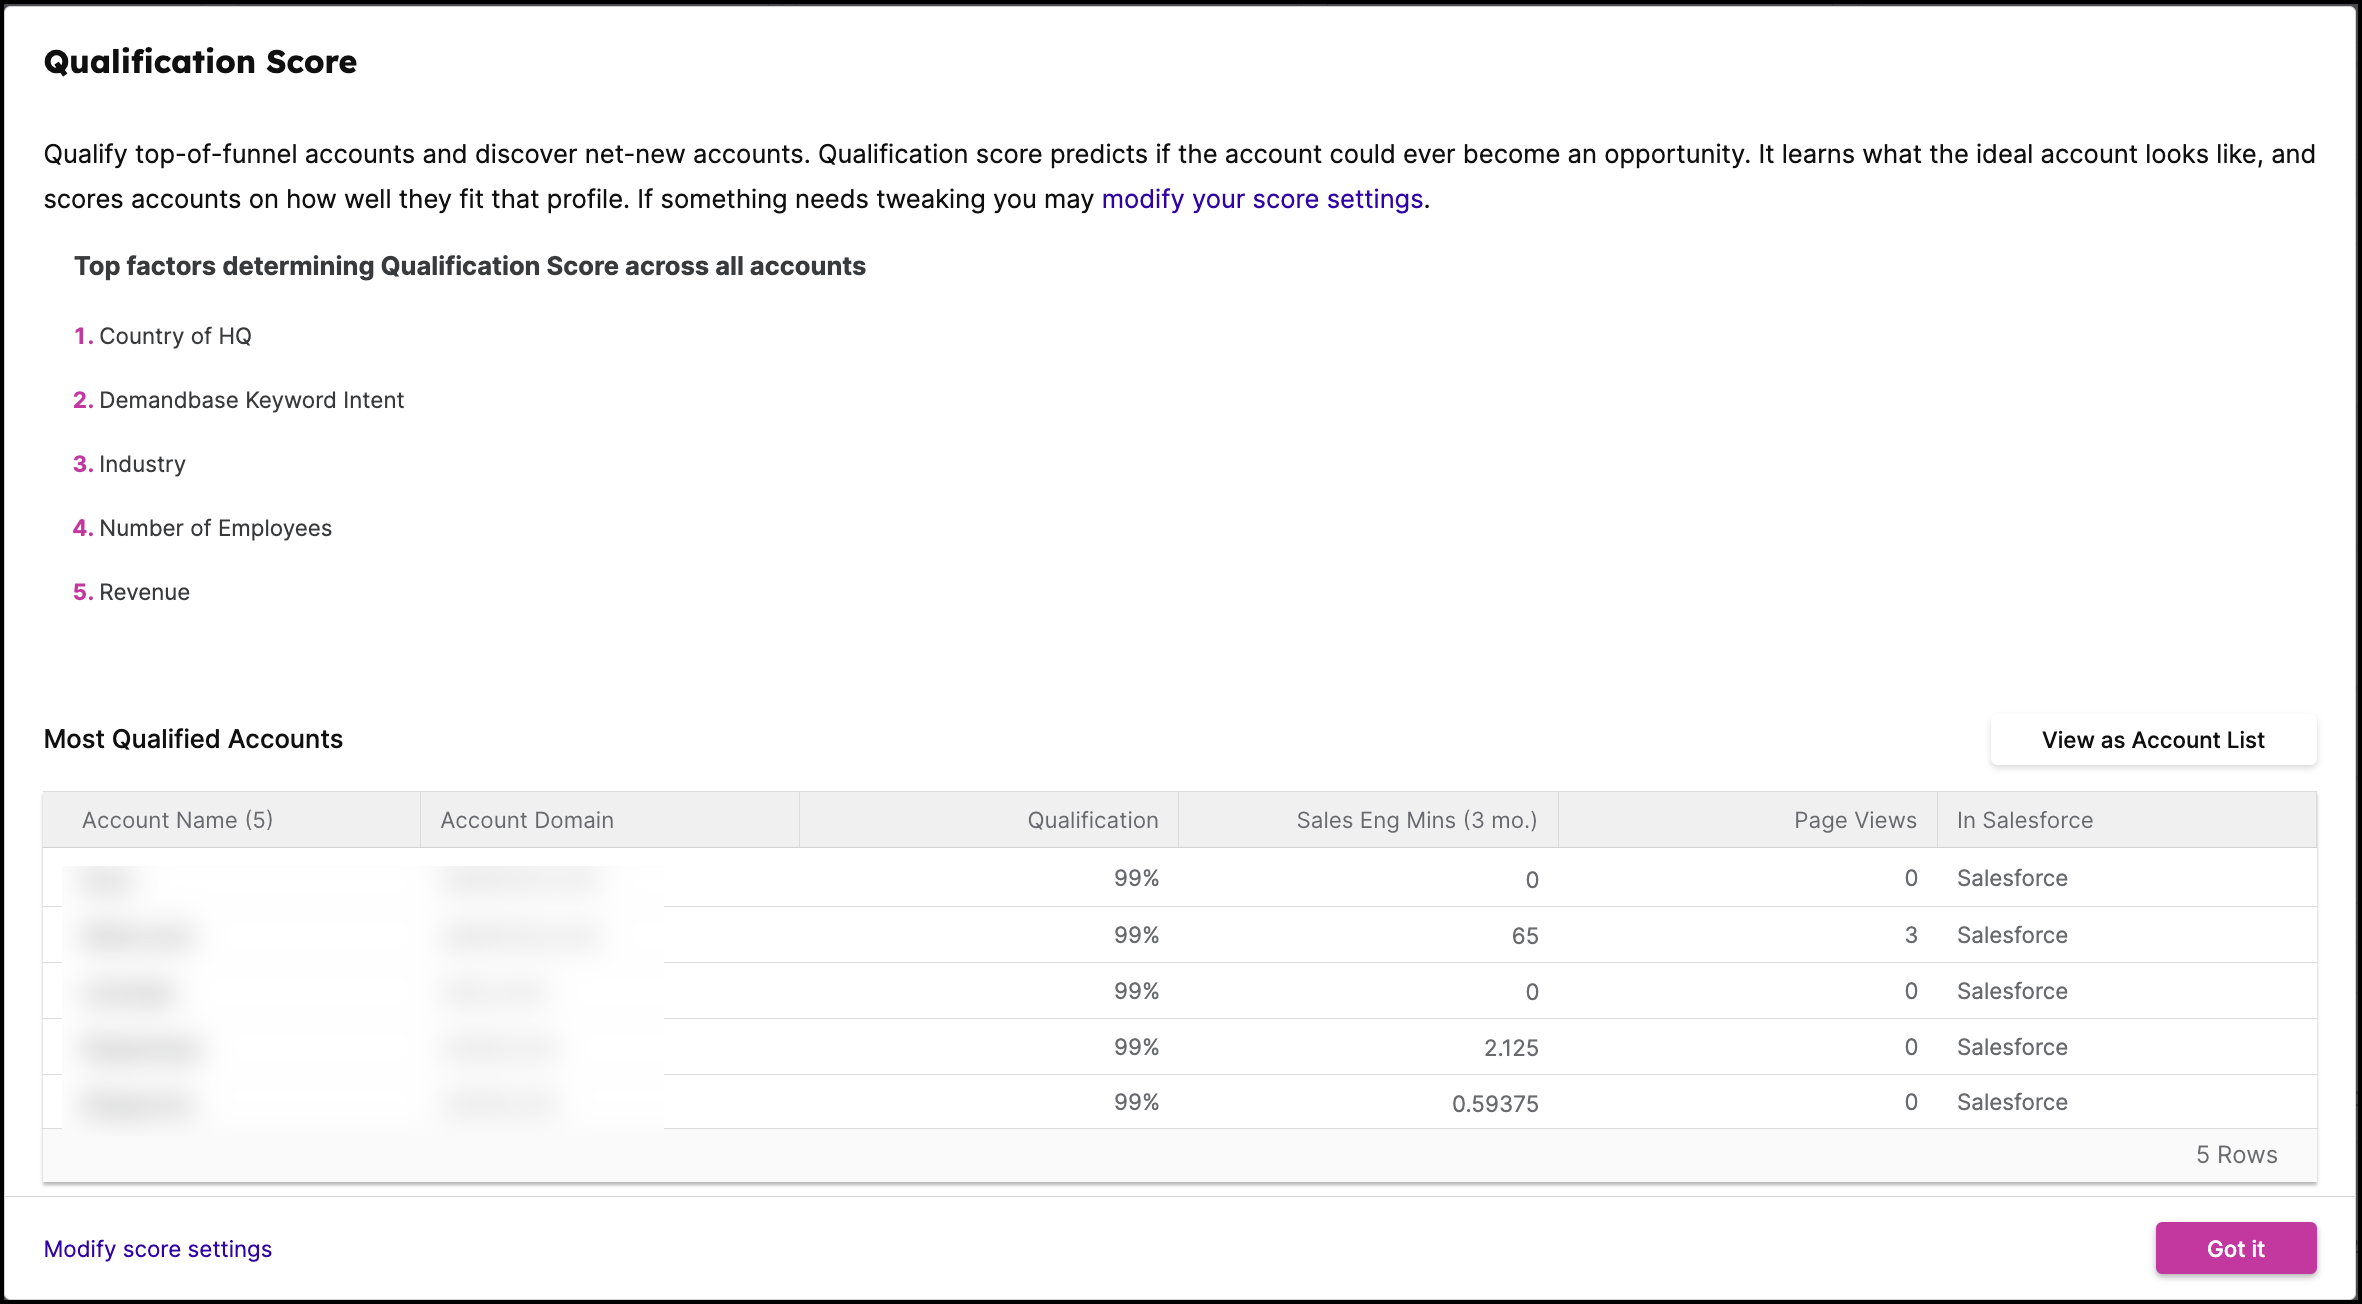
Task: Sort table by Account Domain column
Action: coord(525,819)
